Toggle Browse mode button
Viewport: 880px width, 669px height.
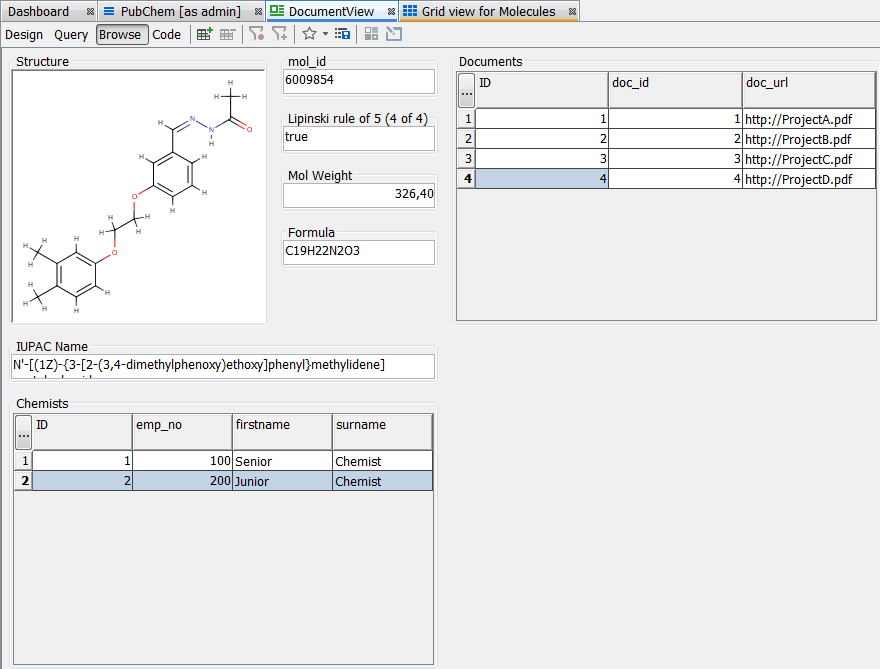(122, 34)
